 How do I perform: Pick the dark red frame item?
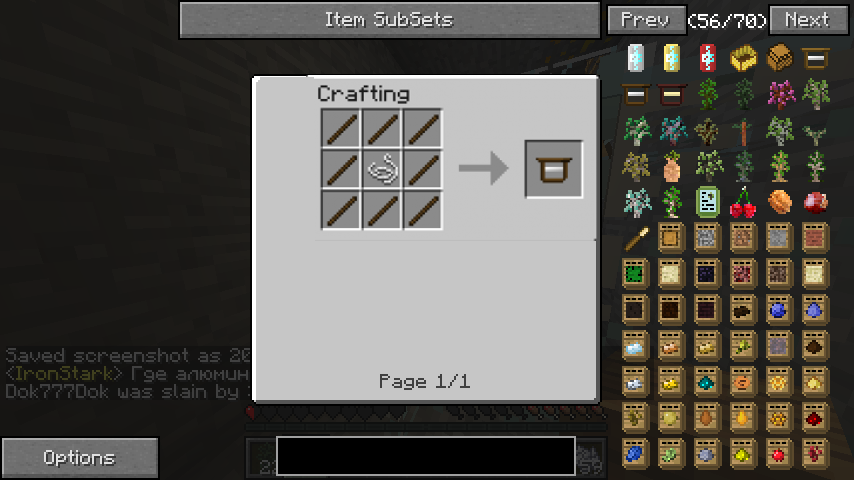pyautogui.click(x=672, y=94)
